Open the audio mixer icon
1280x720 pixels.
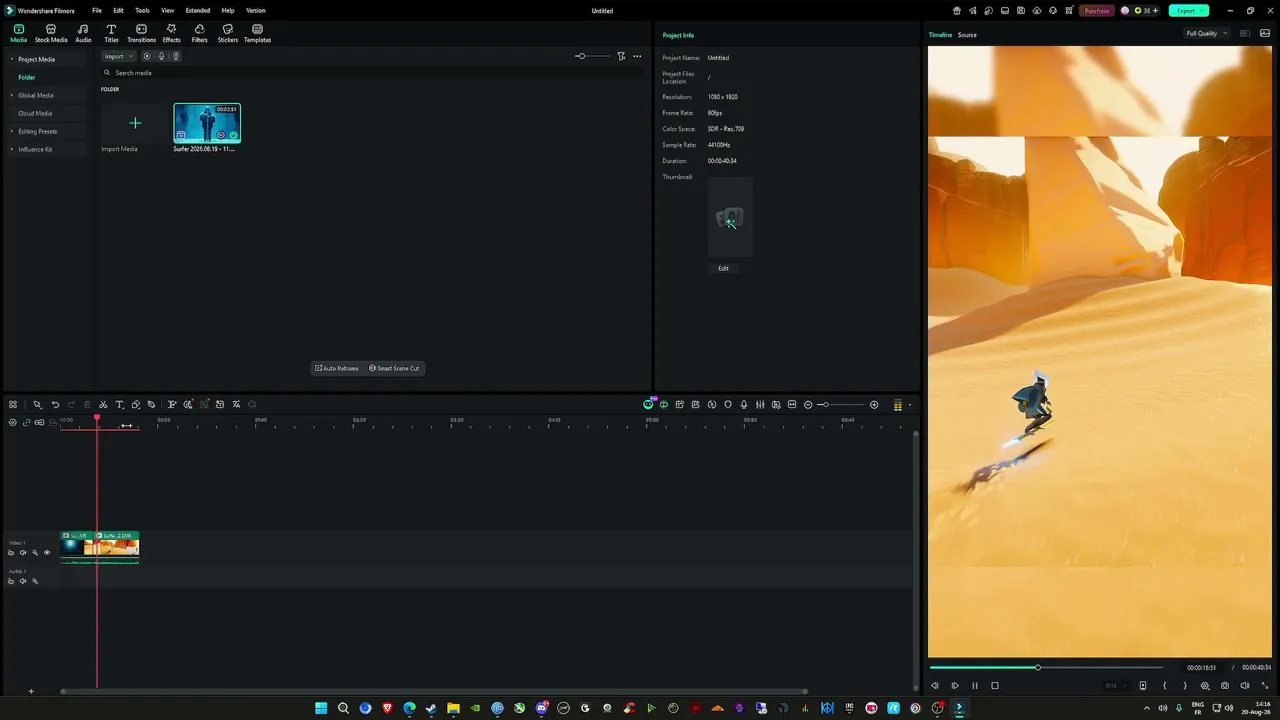pos(760,405)
